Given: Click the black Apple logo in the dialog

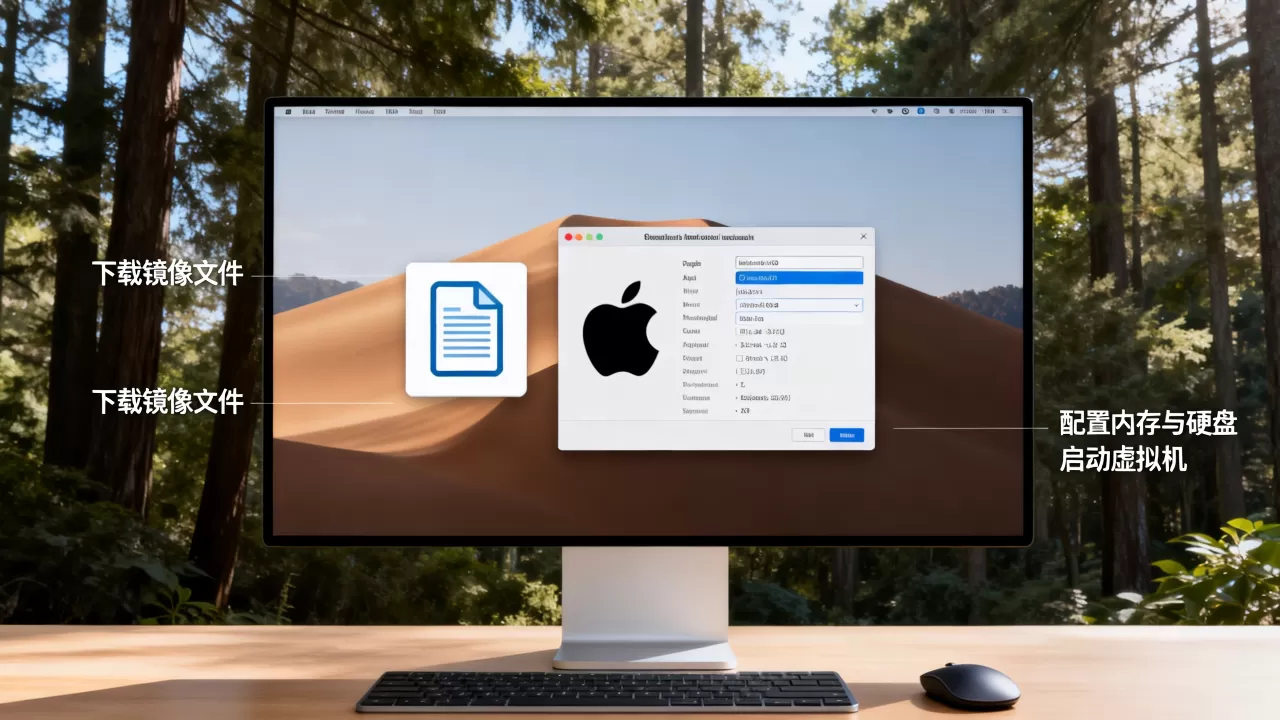Looking at the screenshot, I should pos(620,328).
